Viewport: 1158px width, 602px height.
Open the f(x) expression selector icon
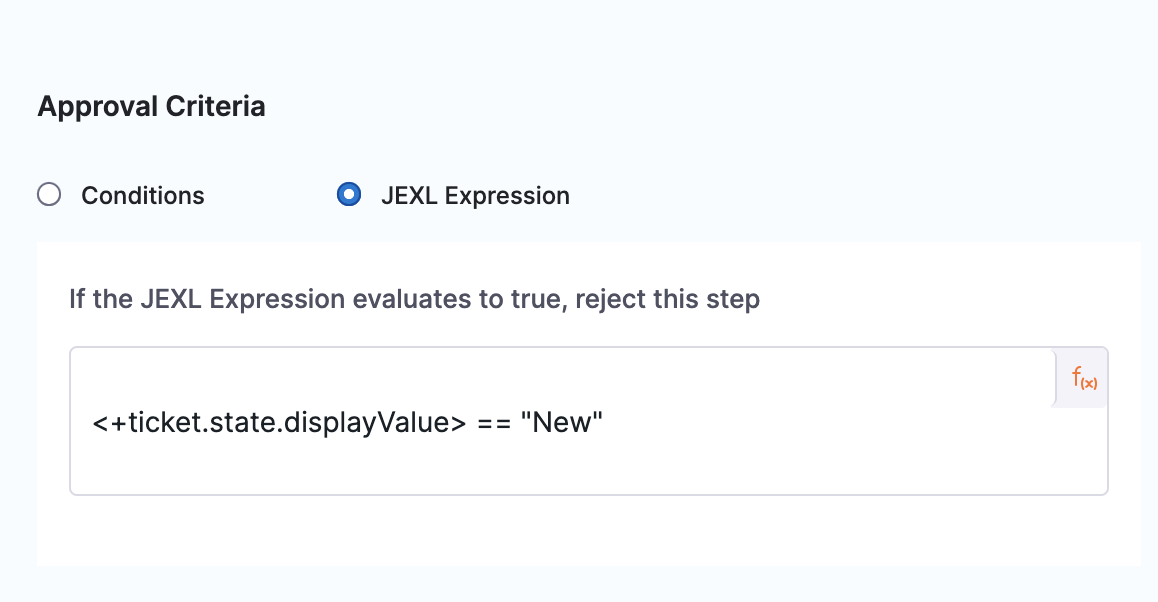point(1084,378)
